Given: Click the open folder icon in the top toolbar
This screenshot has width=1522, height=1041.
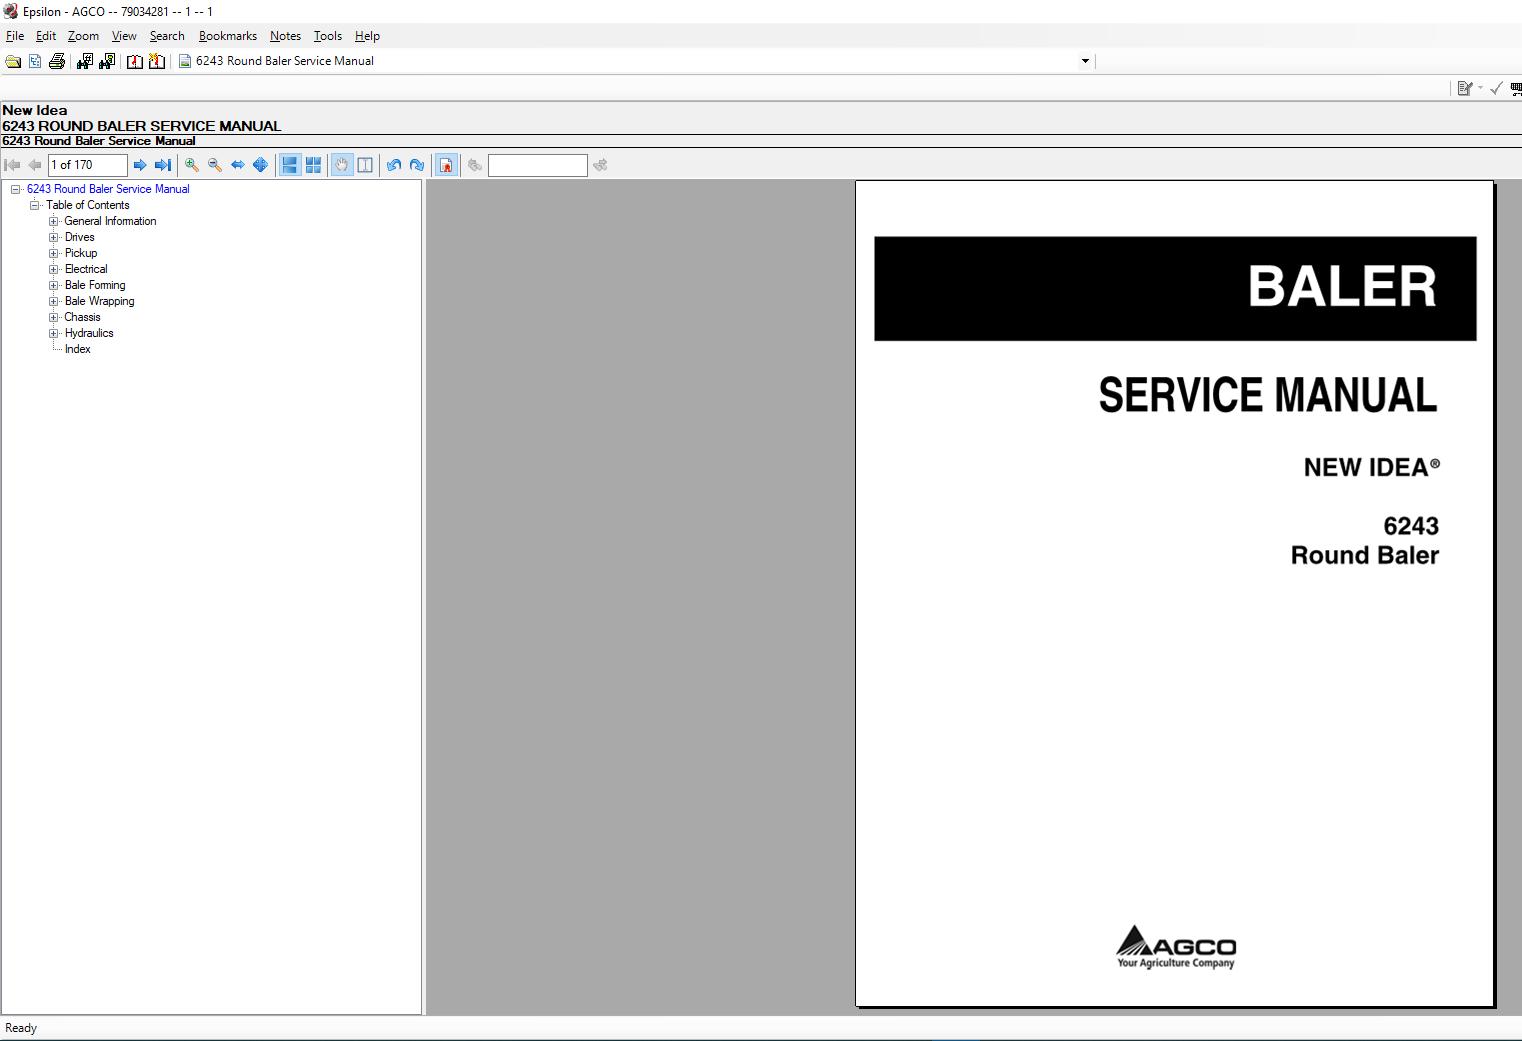Looking at the screenshot, I should coord(13,61).
